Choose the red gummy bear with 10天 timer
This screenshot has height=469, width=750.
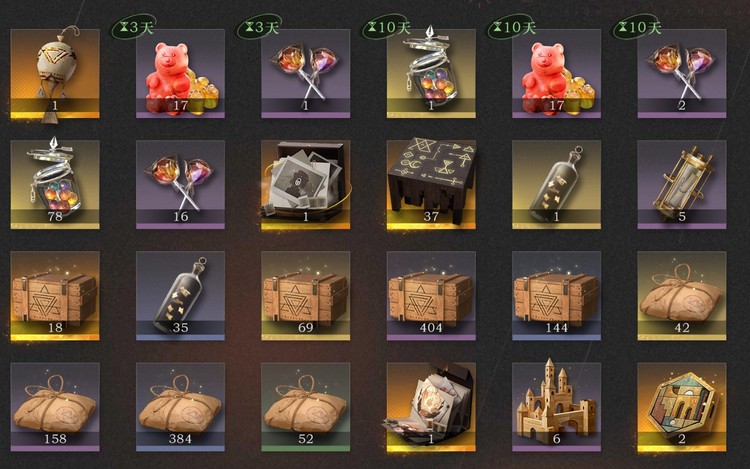[x=556, y=73]
